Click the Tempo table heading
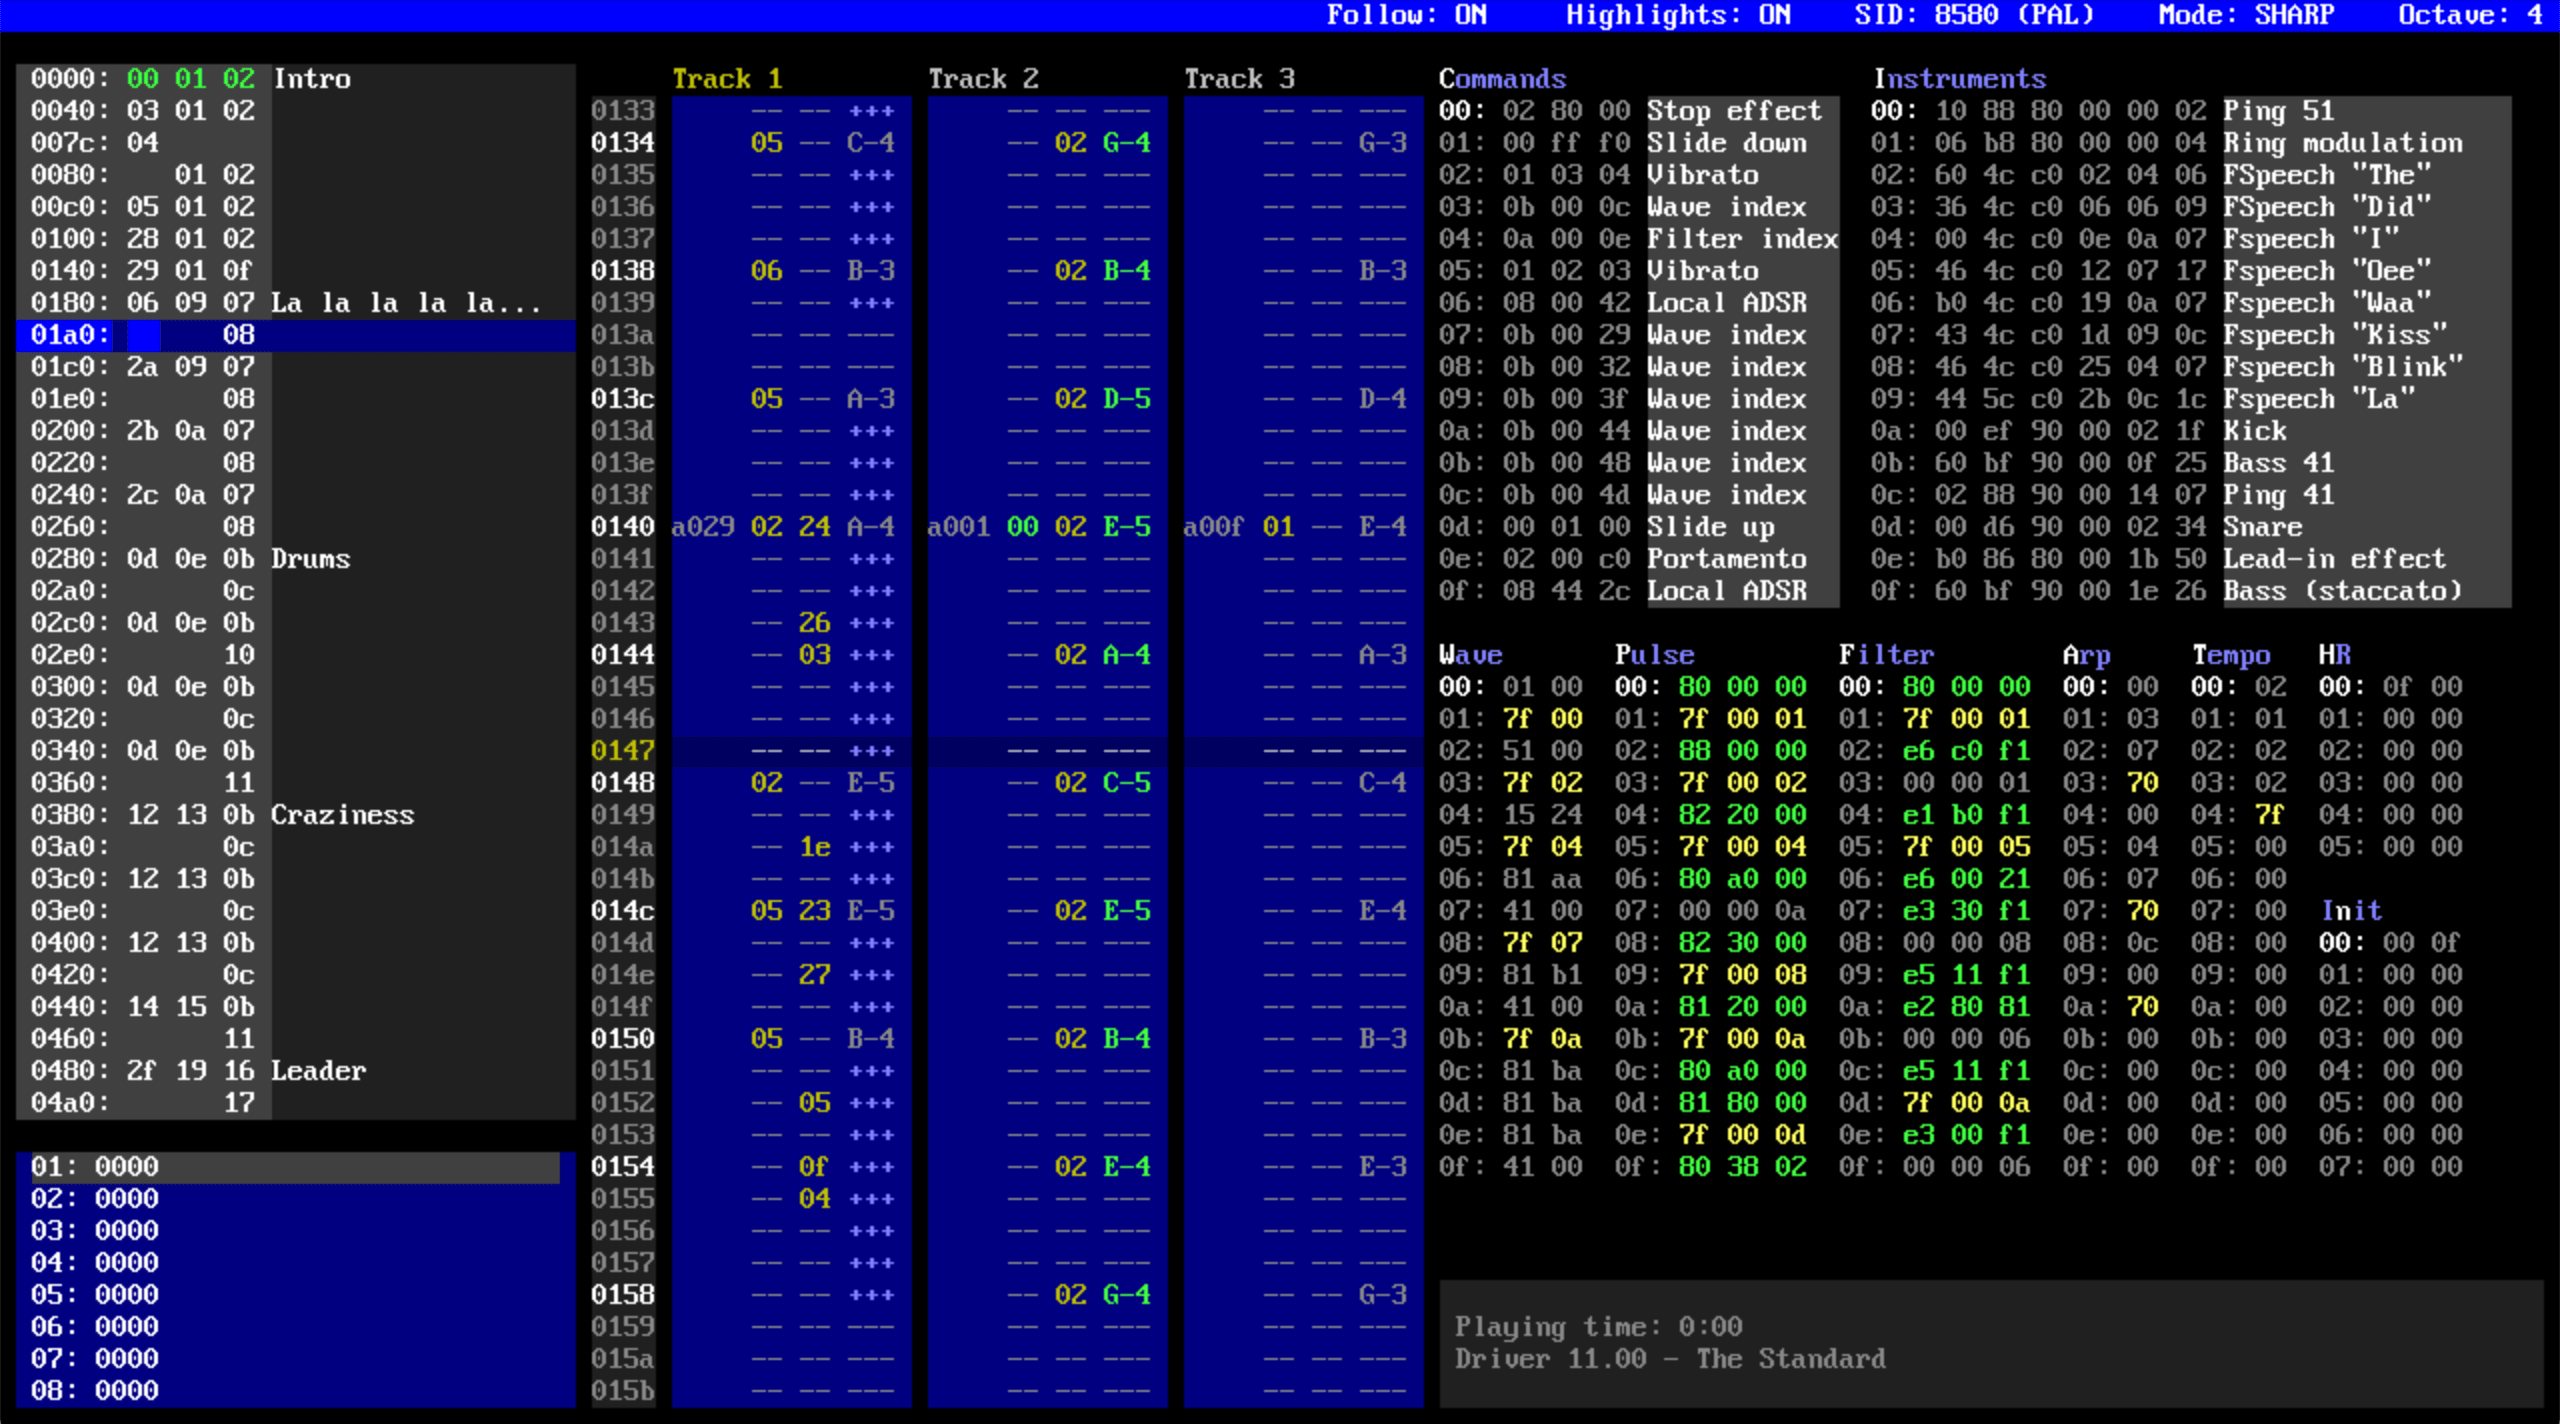This screenshot has height=1424, width=2560. (x=2230, y=655)
